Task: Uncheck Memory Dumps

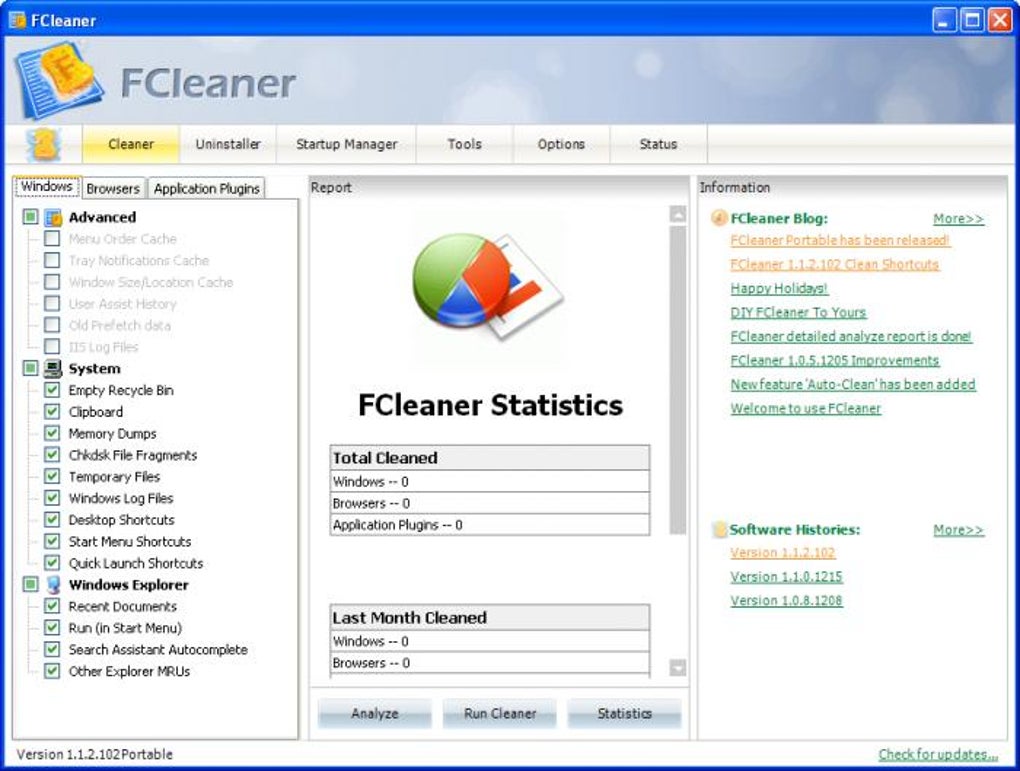Action: [x=52, y=433]
